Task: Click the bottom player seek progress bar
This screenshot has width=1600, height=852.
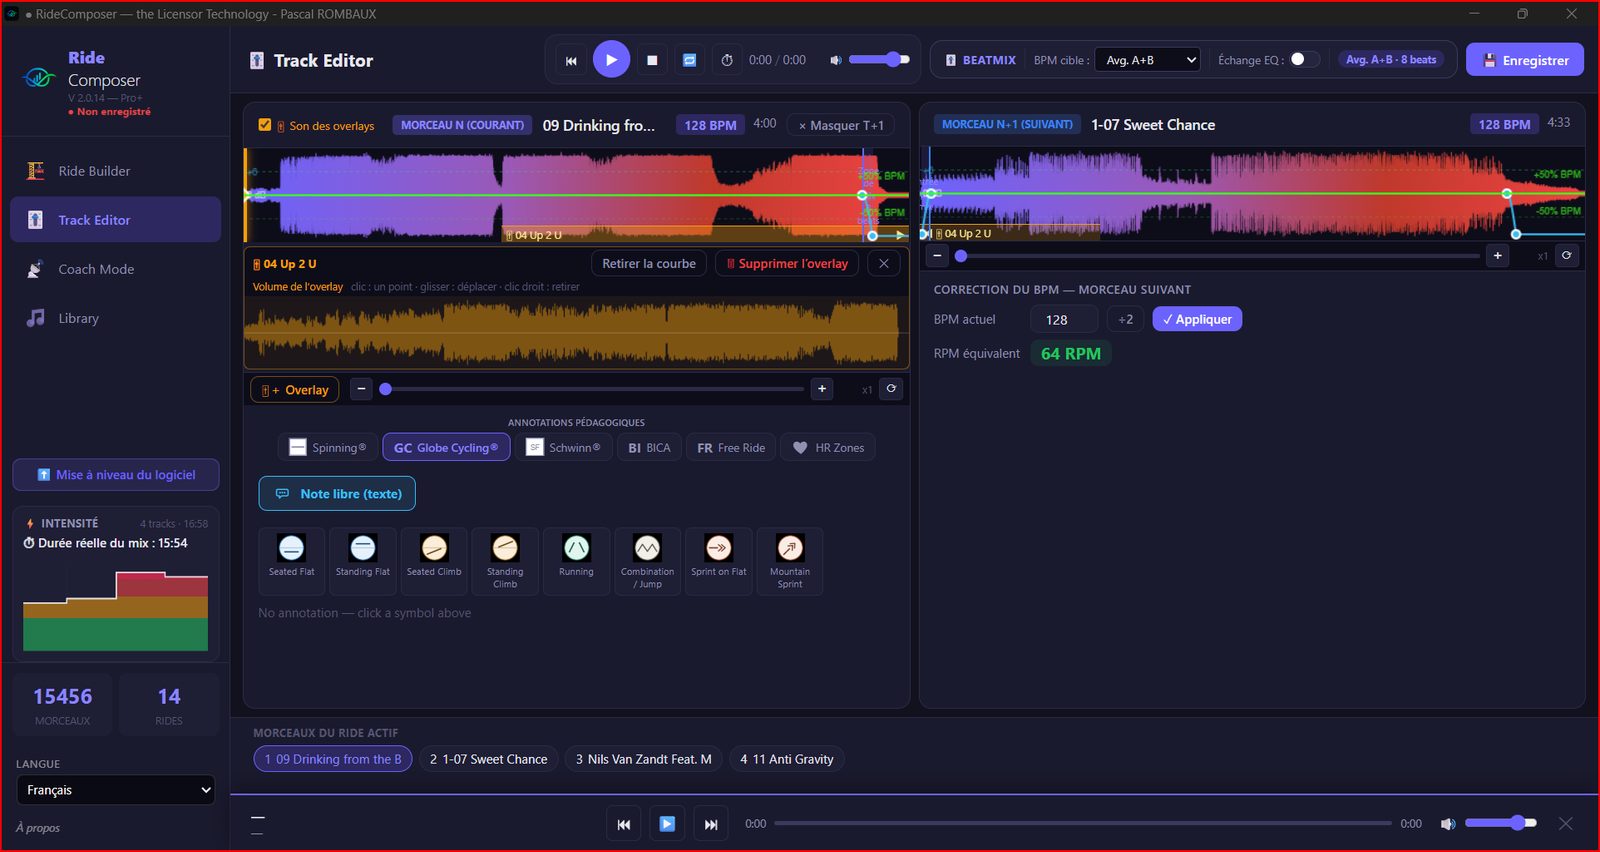Action: [x=1082, y=824]
